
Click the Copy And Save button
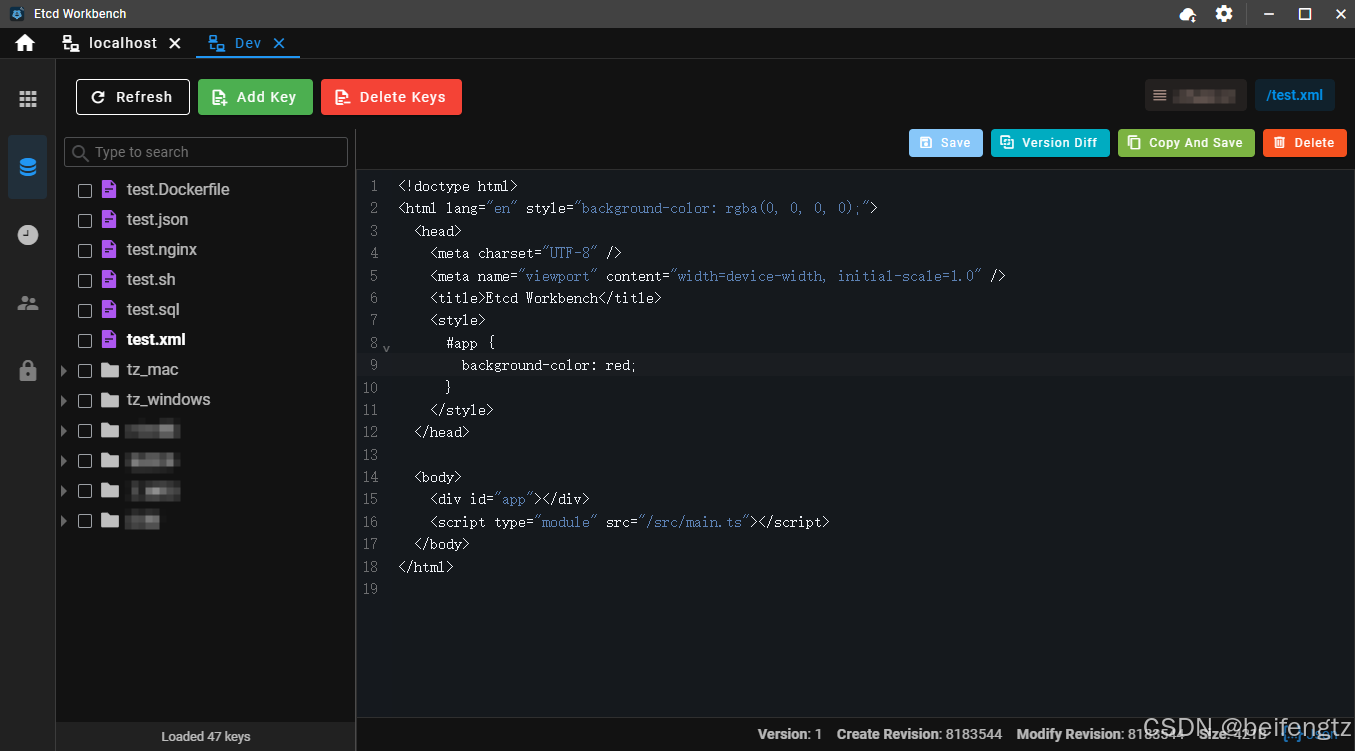click(x=1186, y=143)
